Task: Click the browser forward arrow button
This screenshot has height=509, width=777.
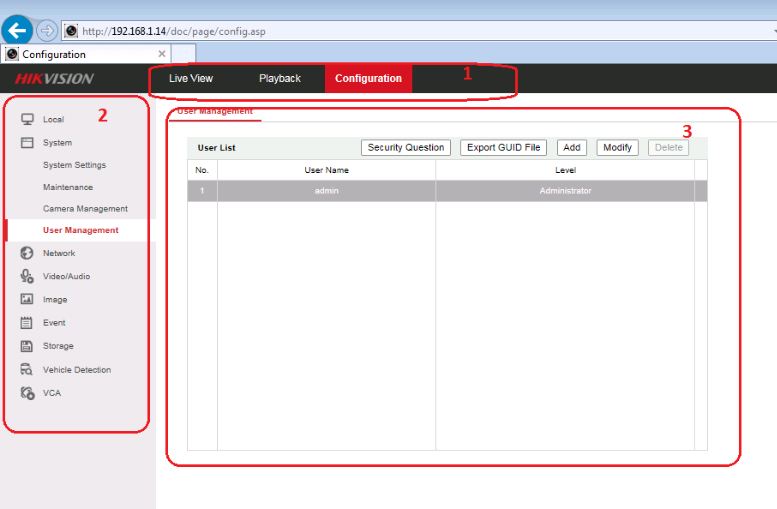Action: pos(47,31)
